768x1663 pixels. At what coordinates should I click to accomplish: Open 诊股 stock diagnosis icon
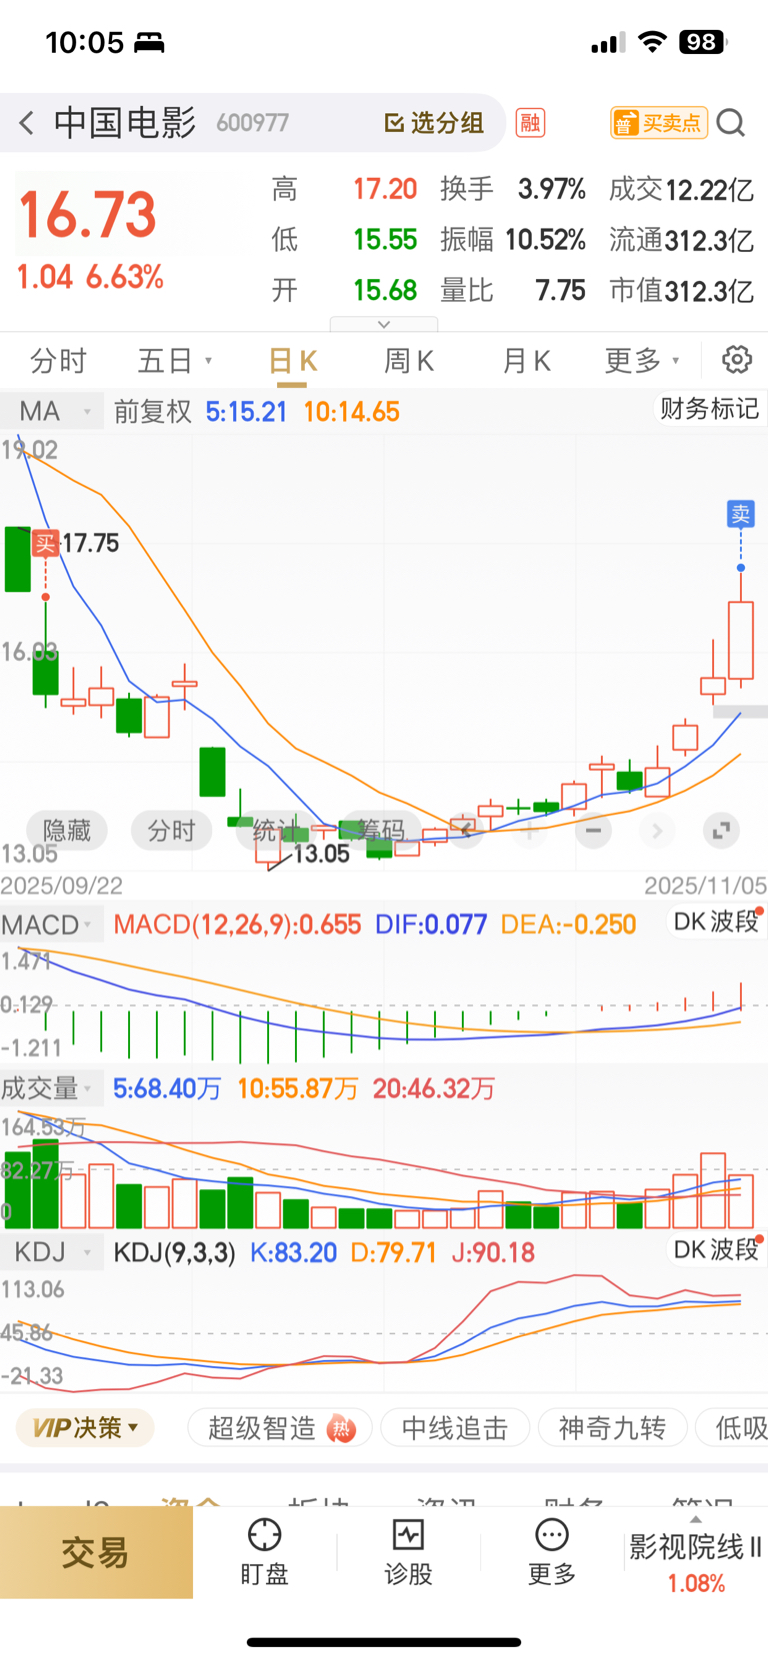pyautogui.click(x=408, y=1552)
